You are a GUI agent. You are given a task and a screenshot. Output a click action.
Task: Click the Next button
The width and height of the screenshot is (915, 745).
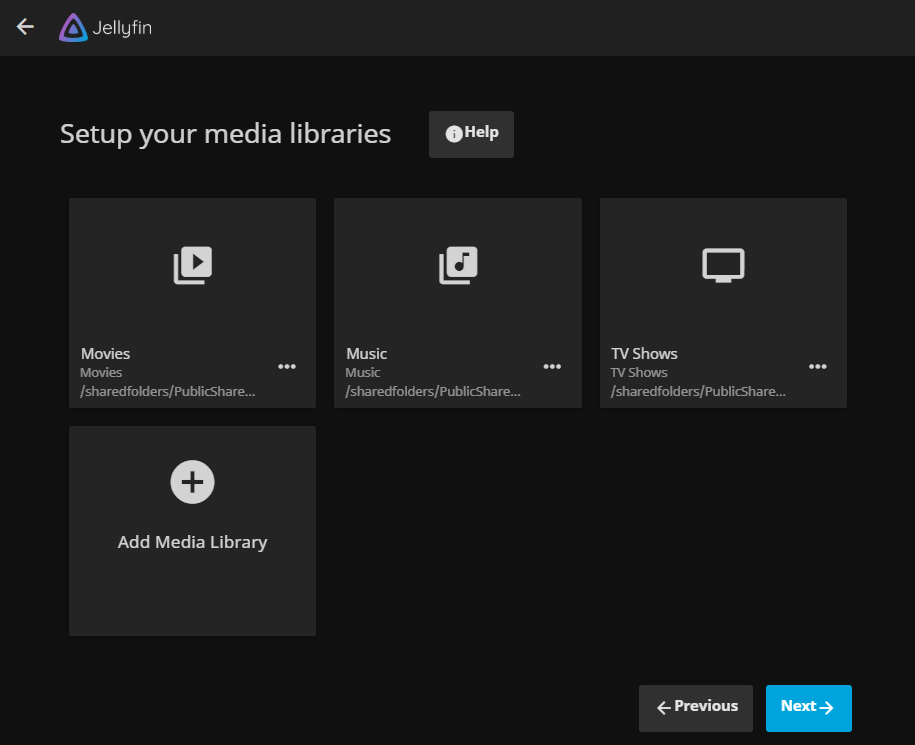(808, 707)
